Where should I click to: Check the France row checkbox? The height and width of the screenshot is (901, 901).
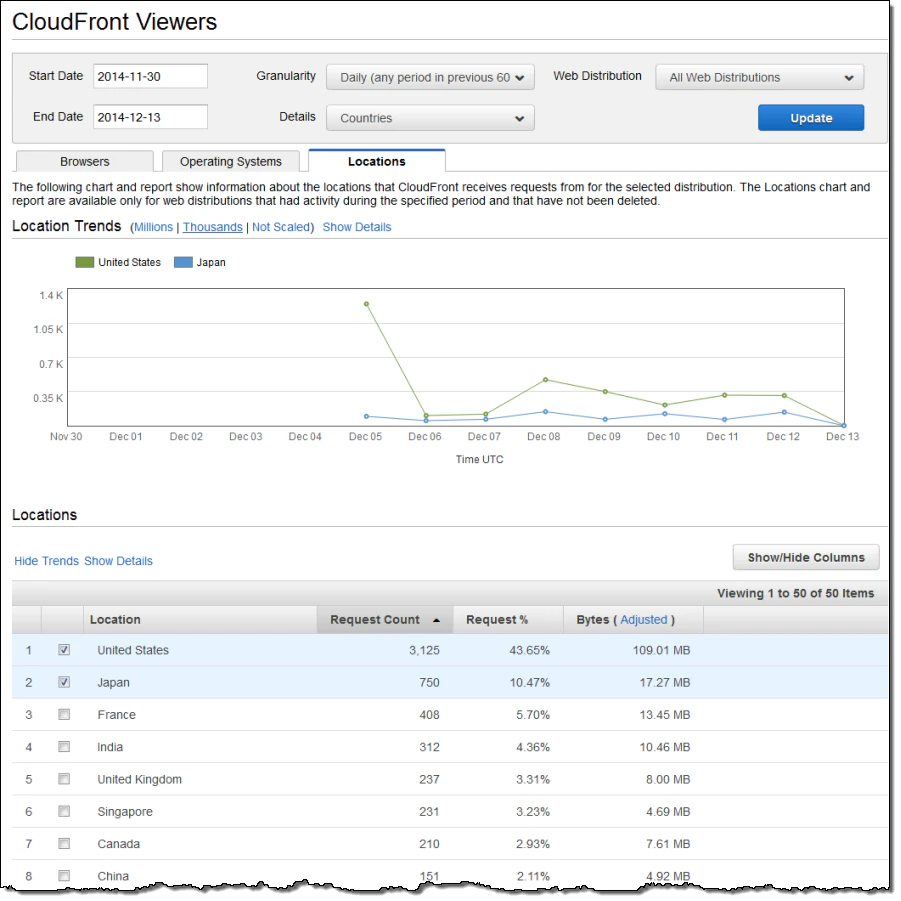pyautogui.click(x=64, y=714)
